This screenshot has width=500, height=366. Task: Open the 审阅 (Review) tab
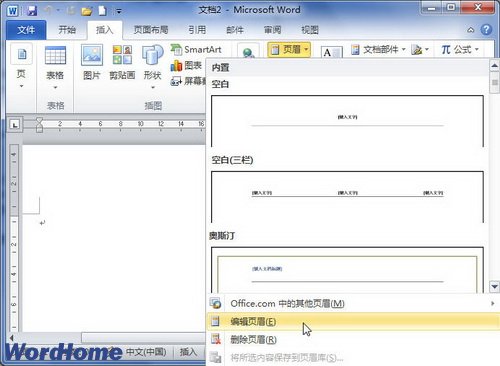click(272, 30)
